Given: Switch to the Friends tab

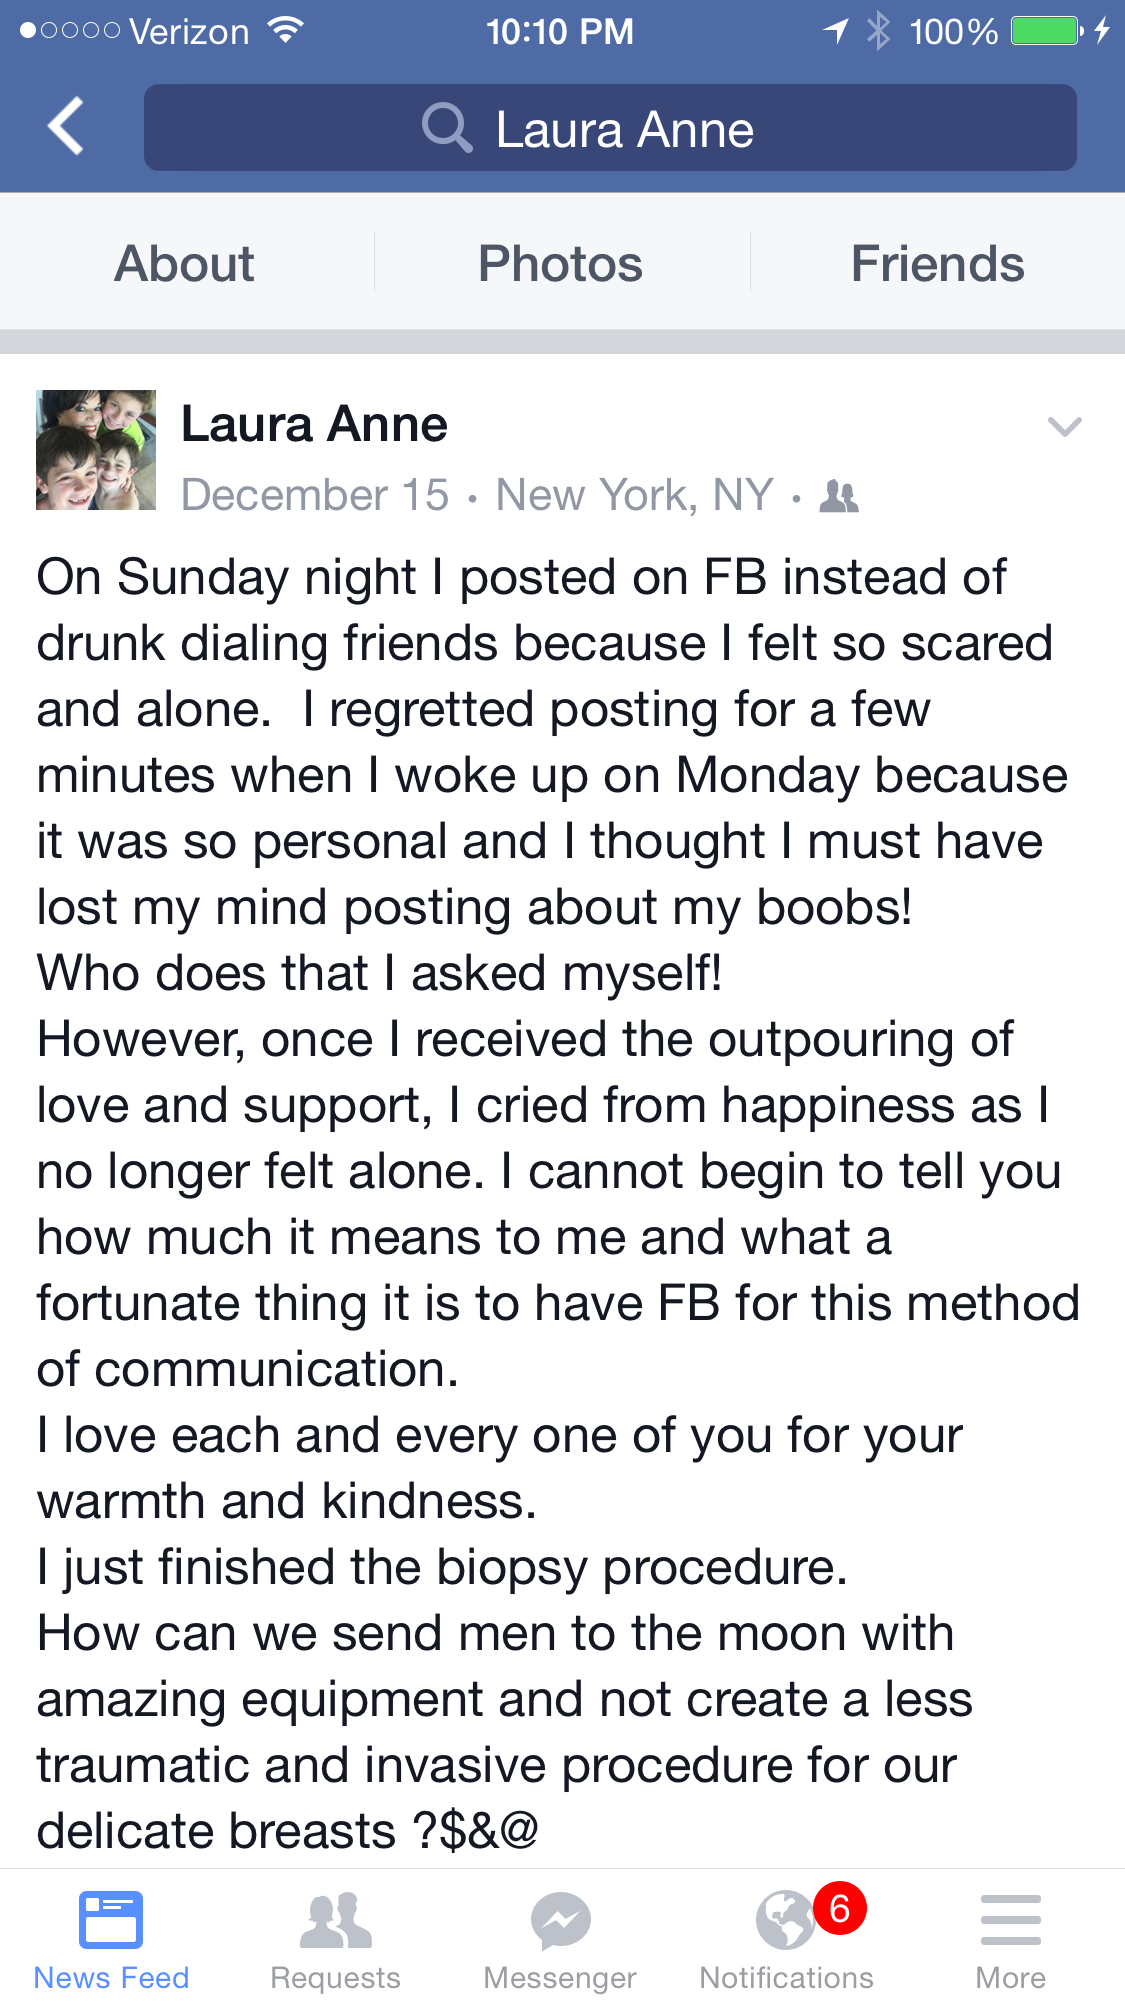Looking at the screenshot, I should pyautogui.click(x=937, y=264).
